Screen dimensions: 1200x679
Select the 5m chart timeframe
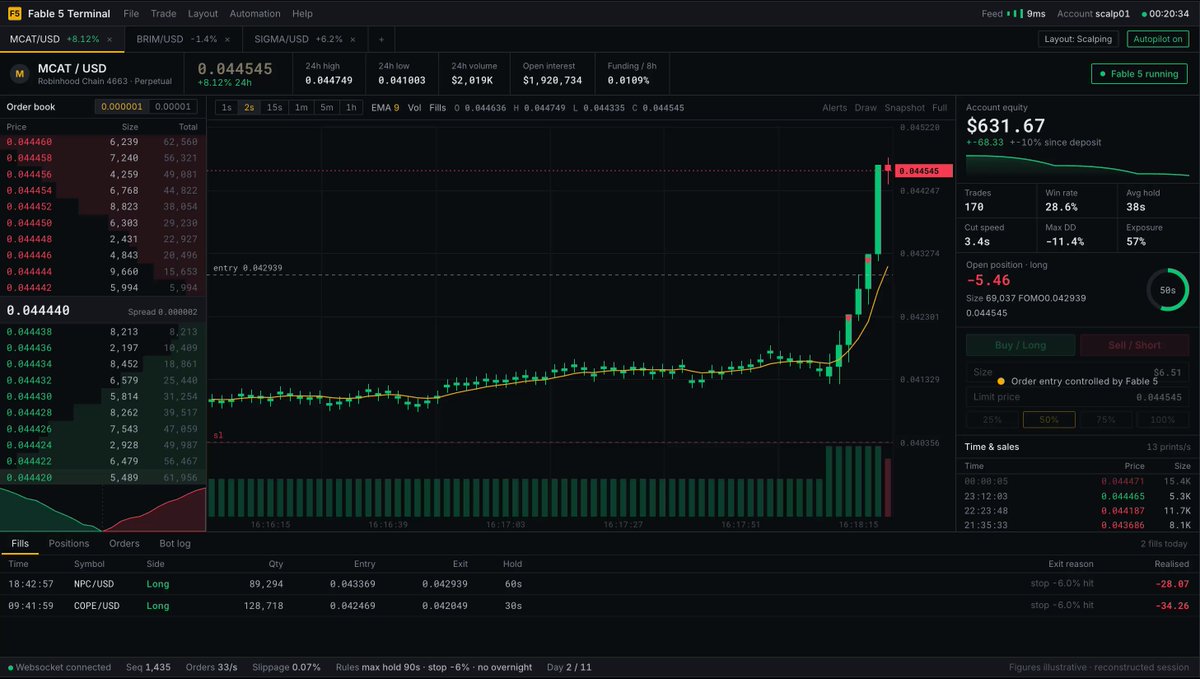pos(326,108)
